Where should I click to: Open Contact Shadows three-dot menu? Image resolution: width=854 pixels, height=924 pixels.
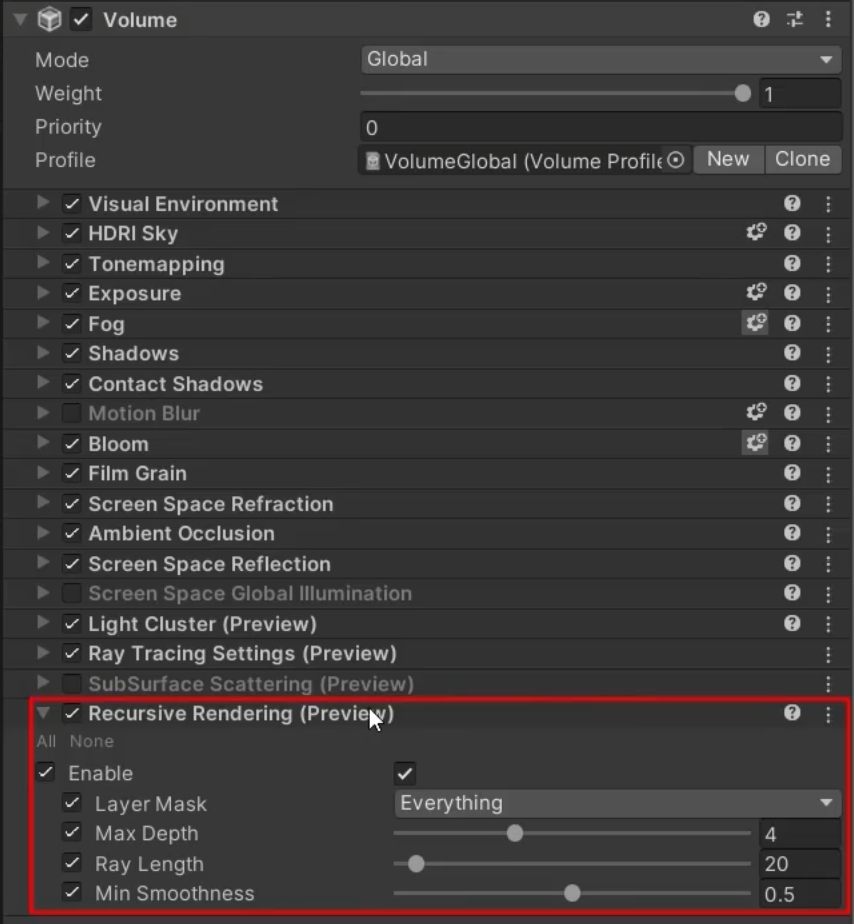tap(828, 384)
